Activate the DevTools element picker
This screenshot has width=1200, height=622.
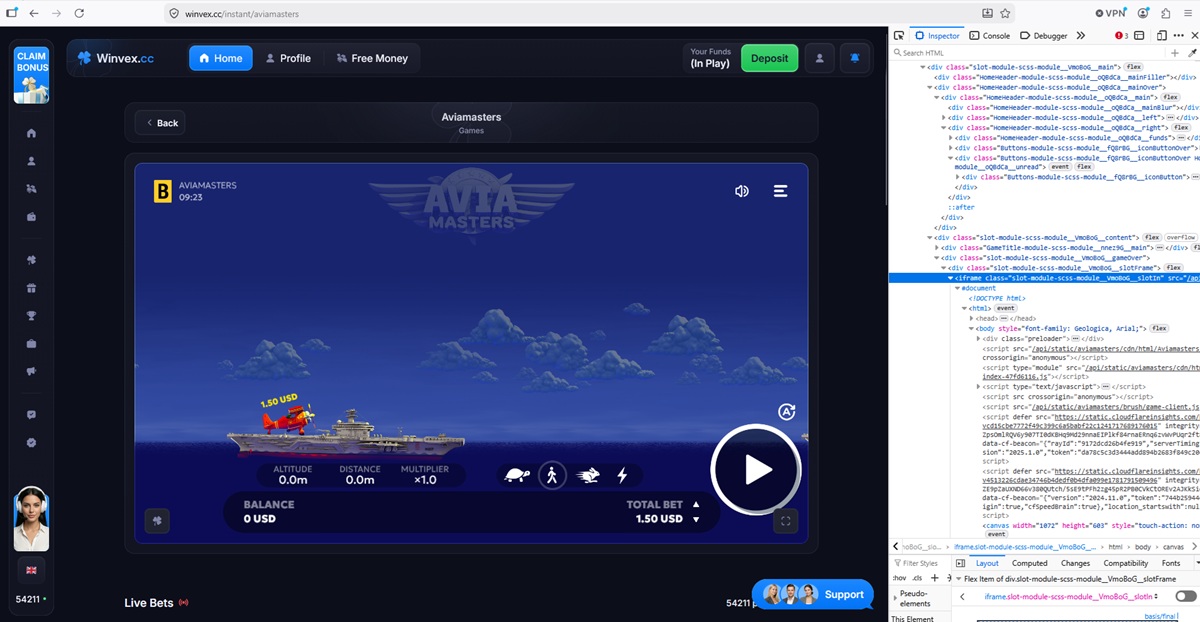[x=899, y=35]
